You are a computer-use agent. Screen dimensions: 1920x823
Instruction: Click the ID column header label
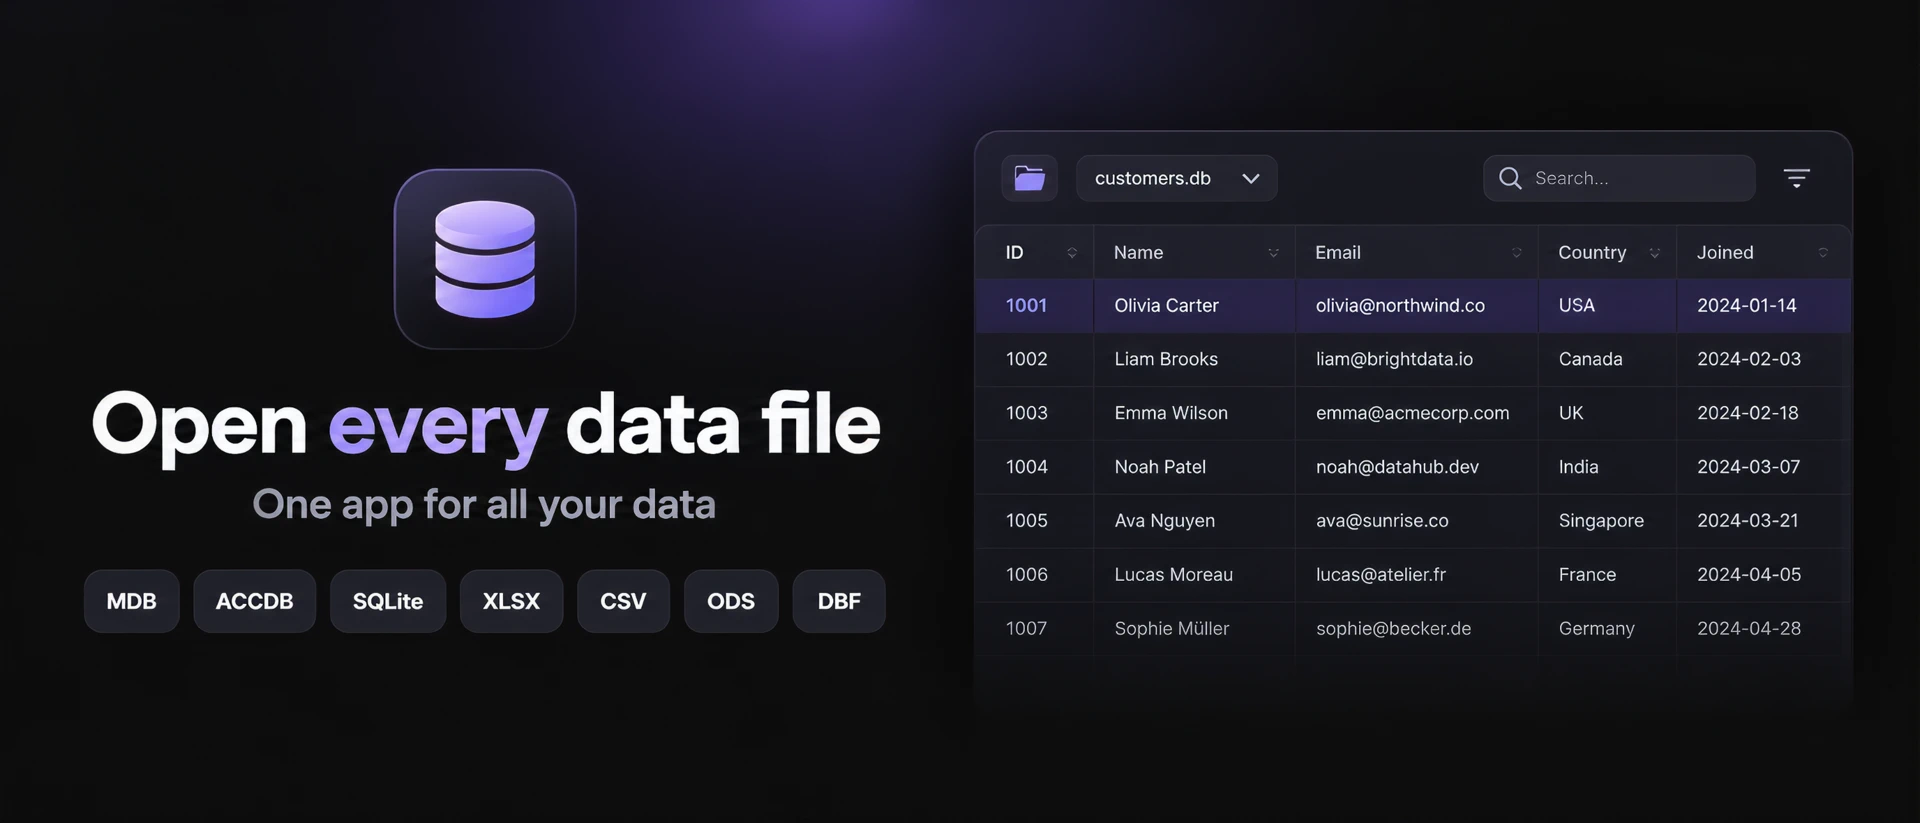pos(1015,253)
